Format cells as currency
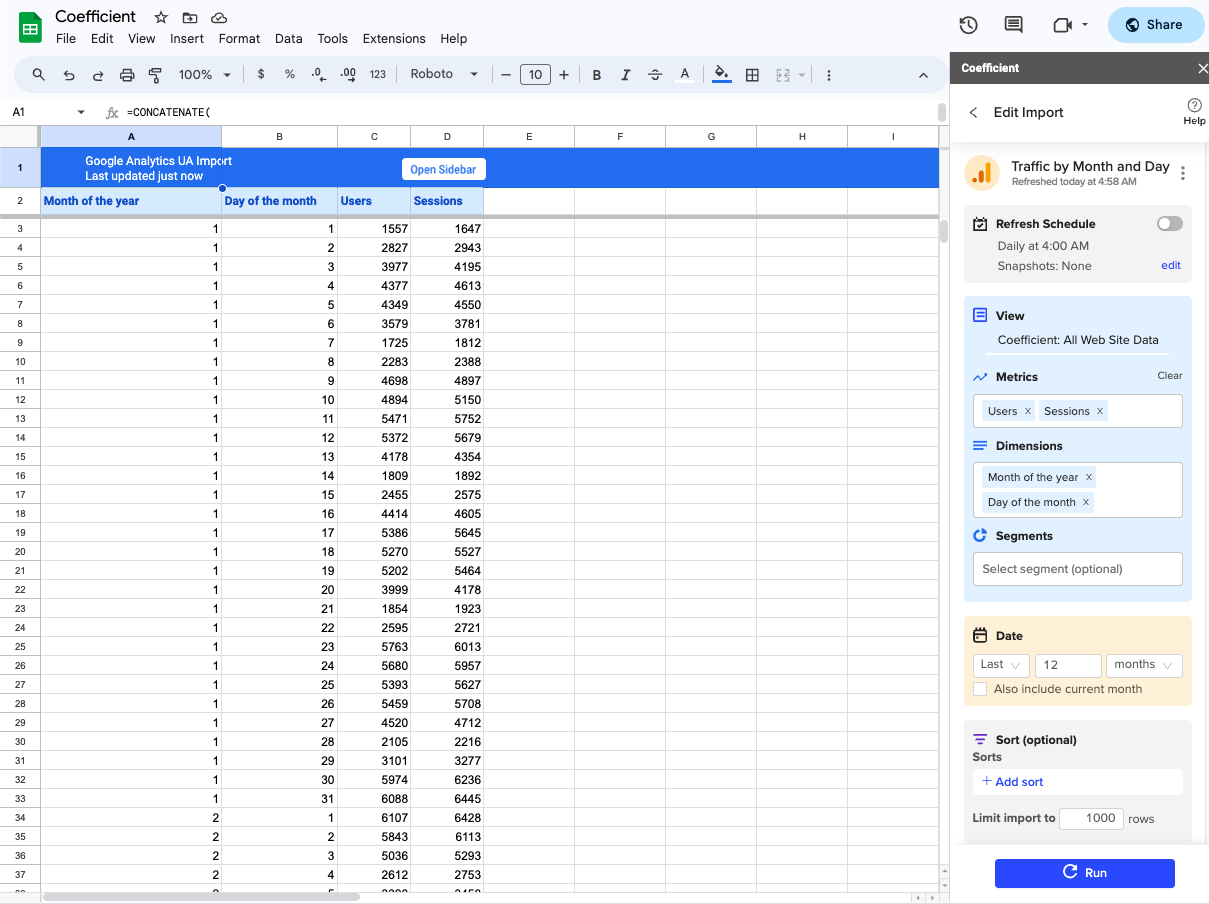Image resolution: width=1209 pixels, height=904 pixels. [x=261, y=74]
